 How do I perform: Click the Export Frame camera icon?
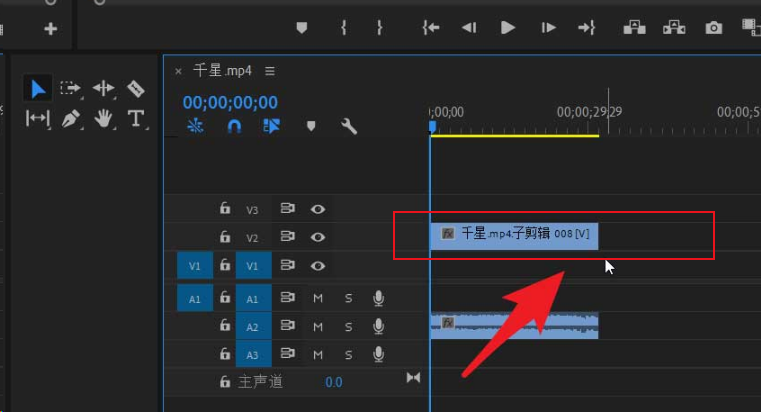coord(713,28)
